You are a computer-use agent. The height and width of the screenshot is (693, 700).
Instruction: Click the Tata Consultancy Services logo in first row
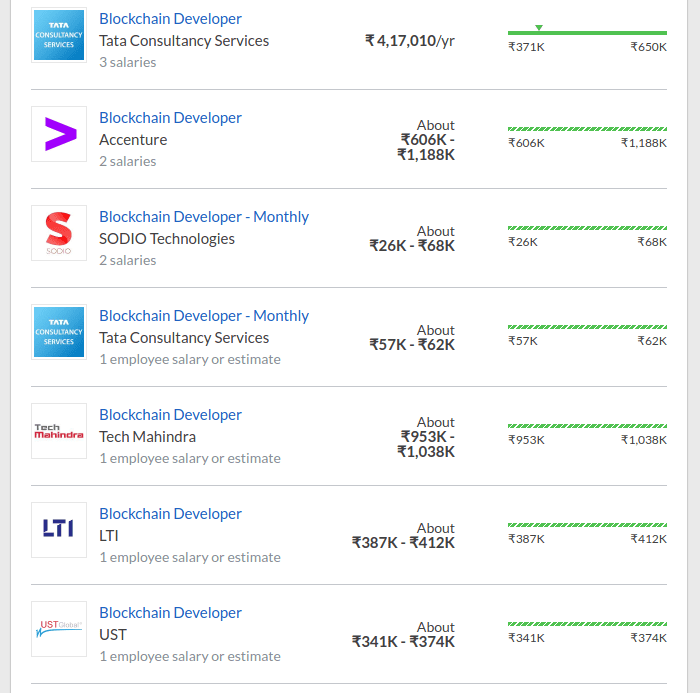[x=59, y=36]
